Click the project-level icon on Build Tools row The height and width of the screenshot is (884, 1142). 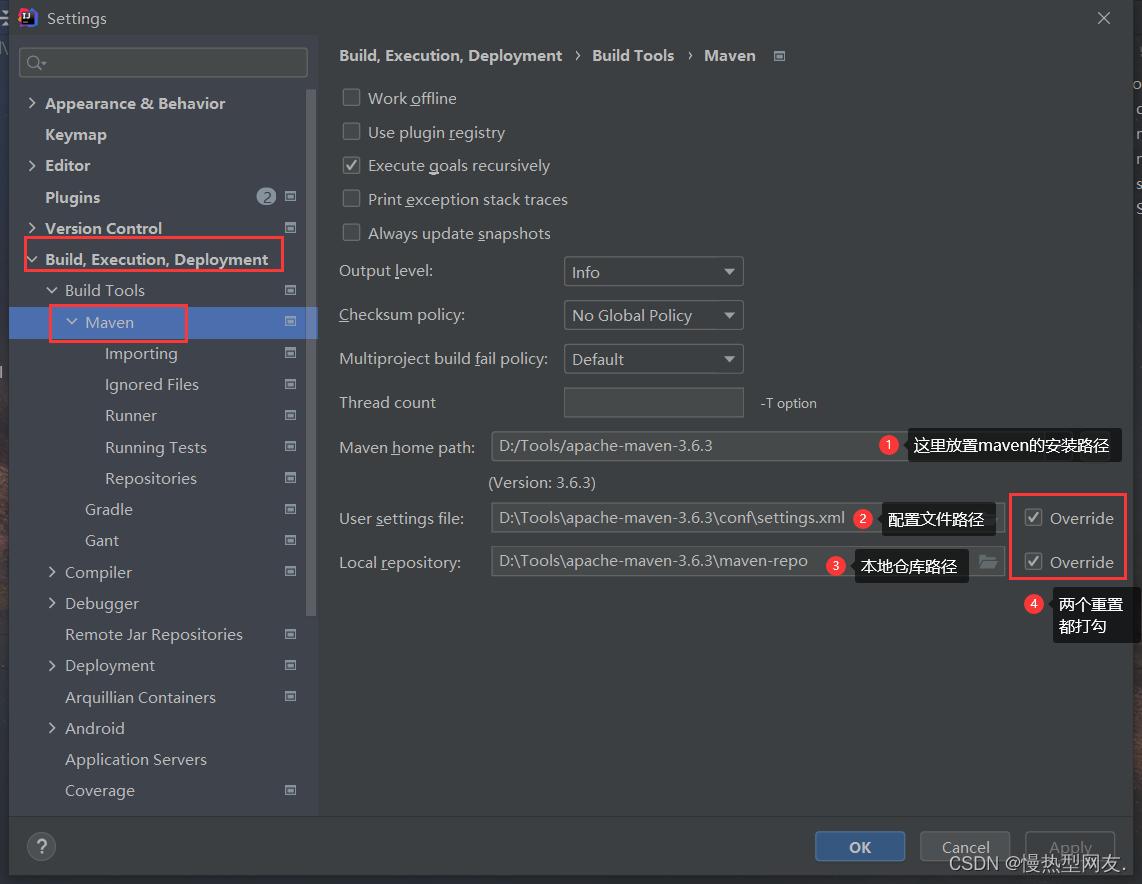291,291
